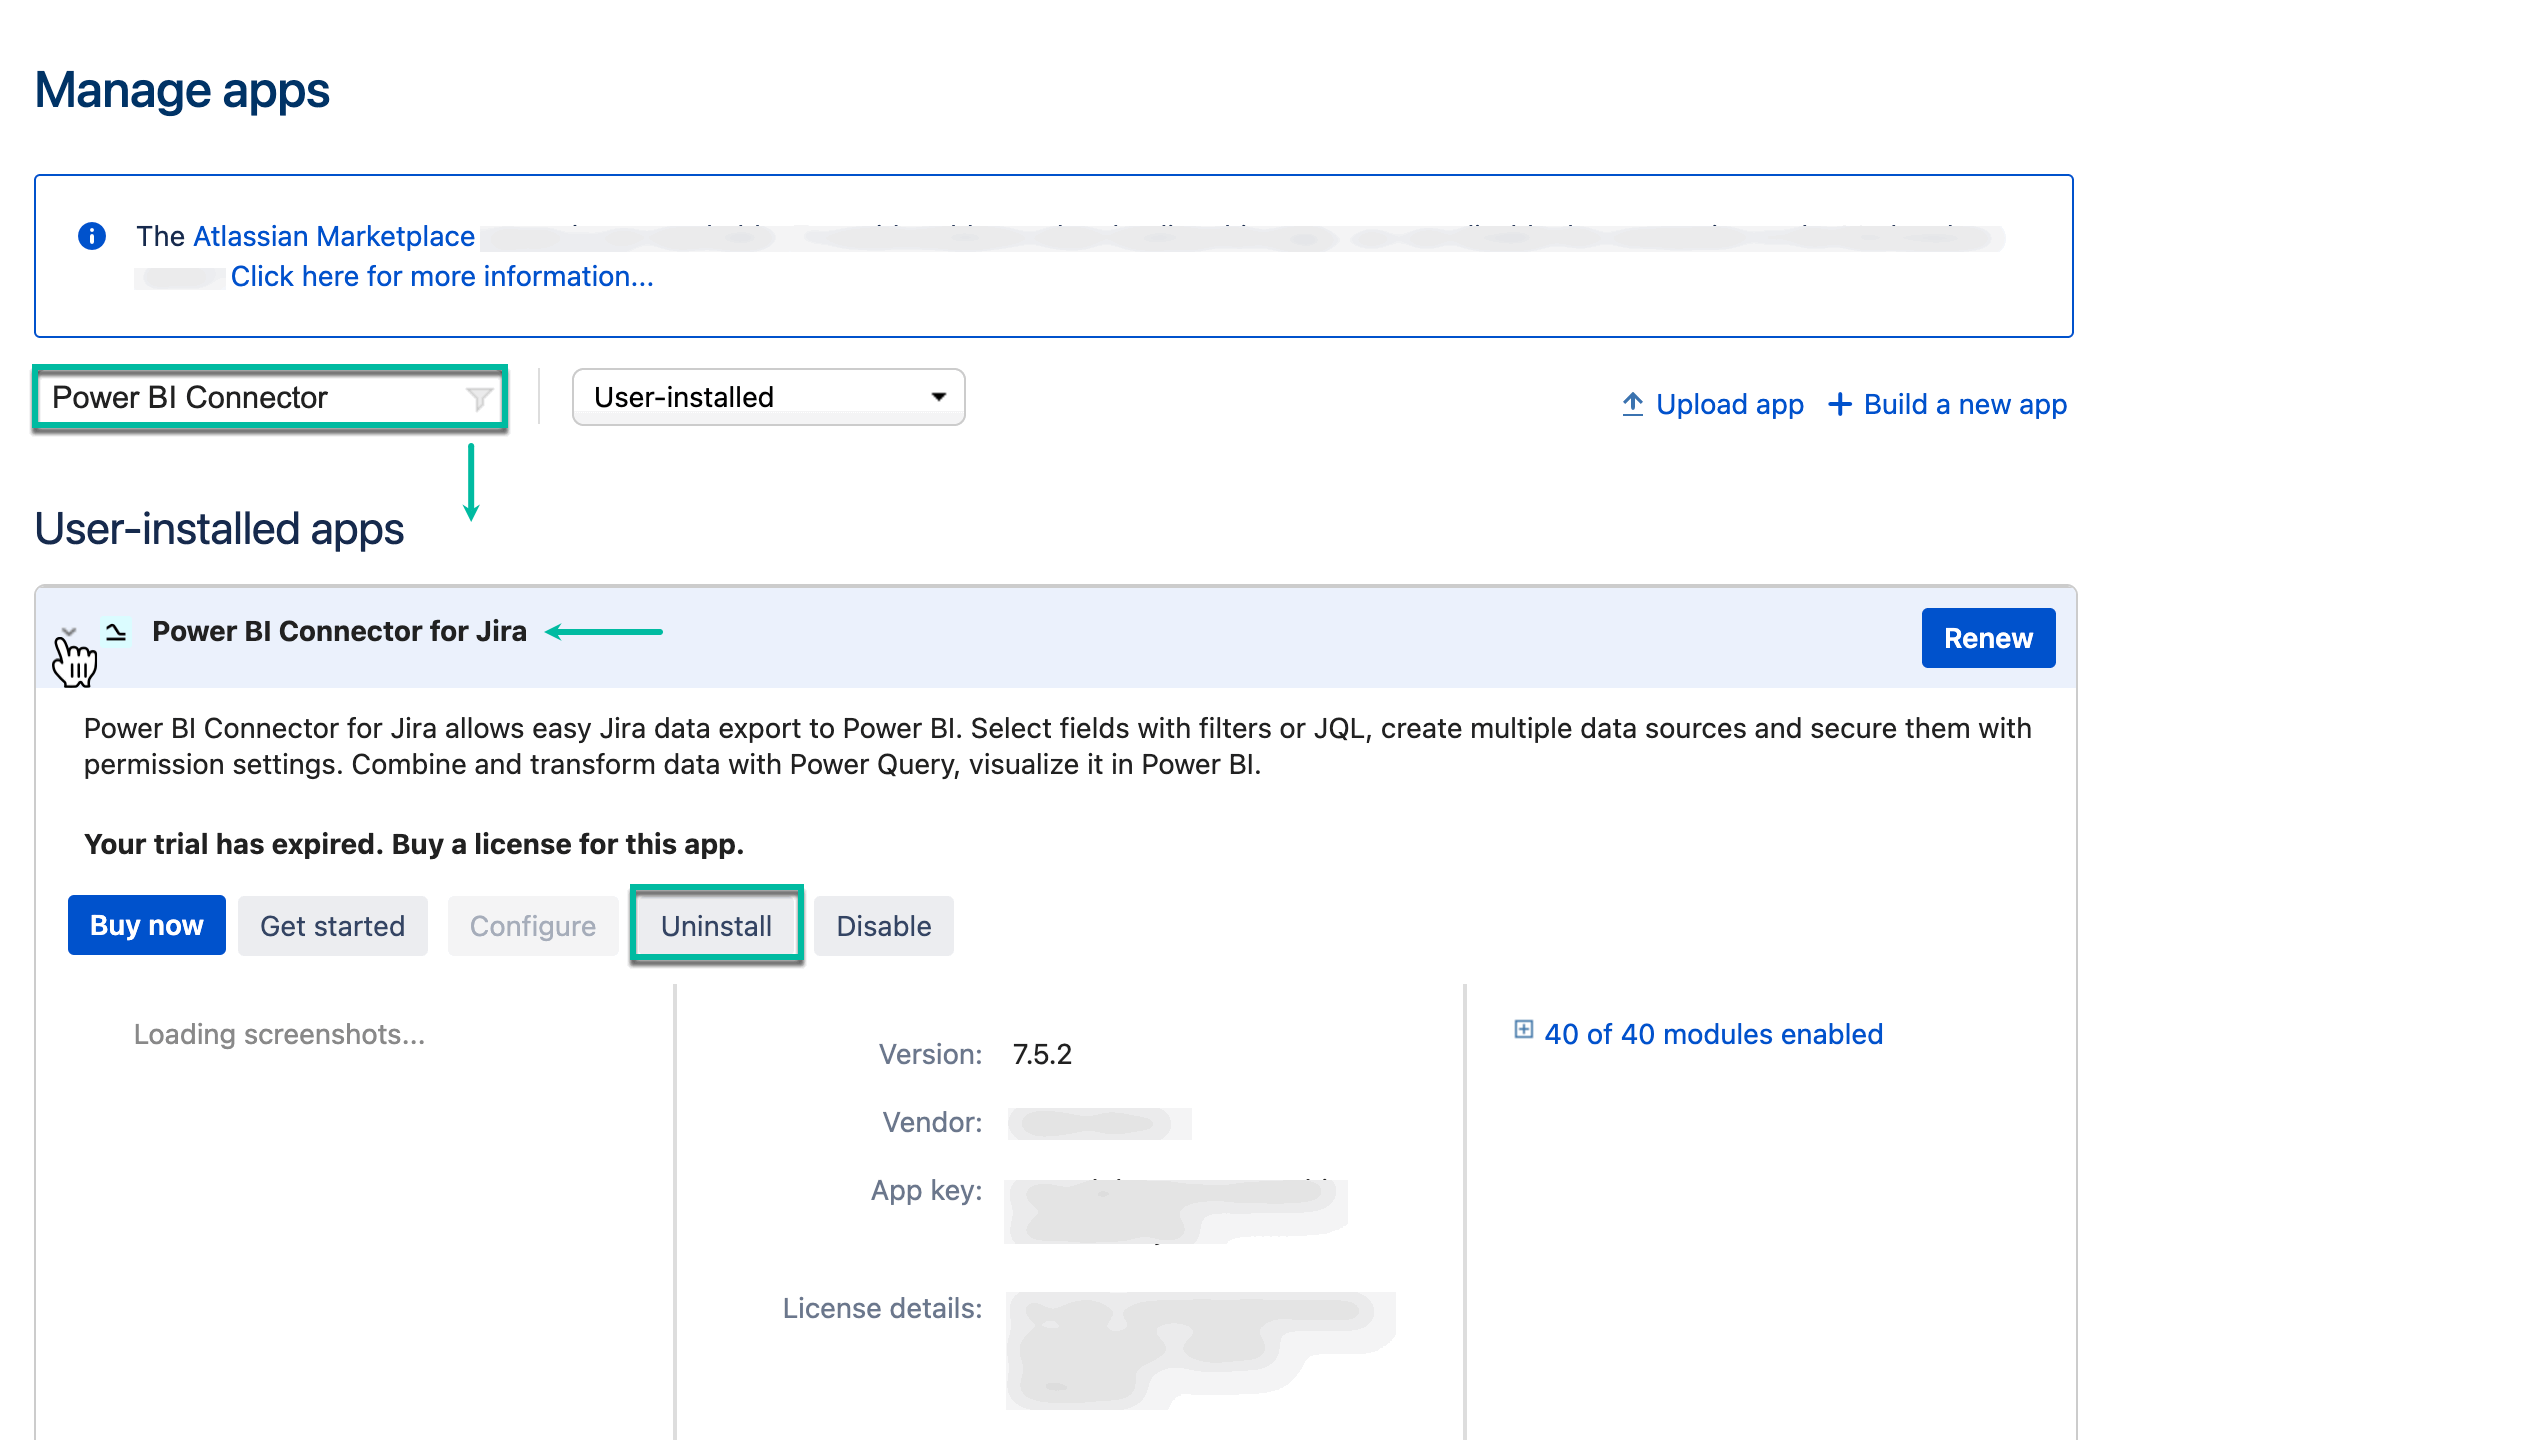Click Build a new app link
This screenshot has width=2534, height=1440.
click(1964, 404)
